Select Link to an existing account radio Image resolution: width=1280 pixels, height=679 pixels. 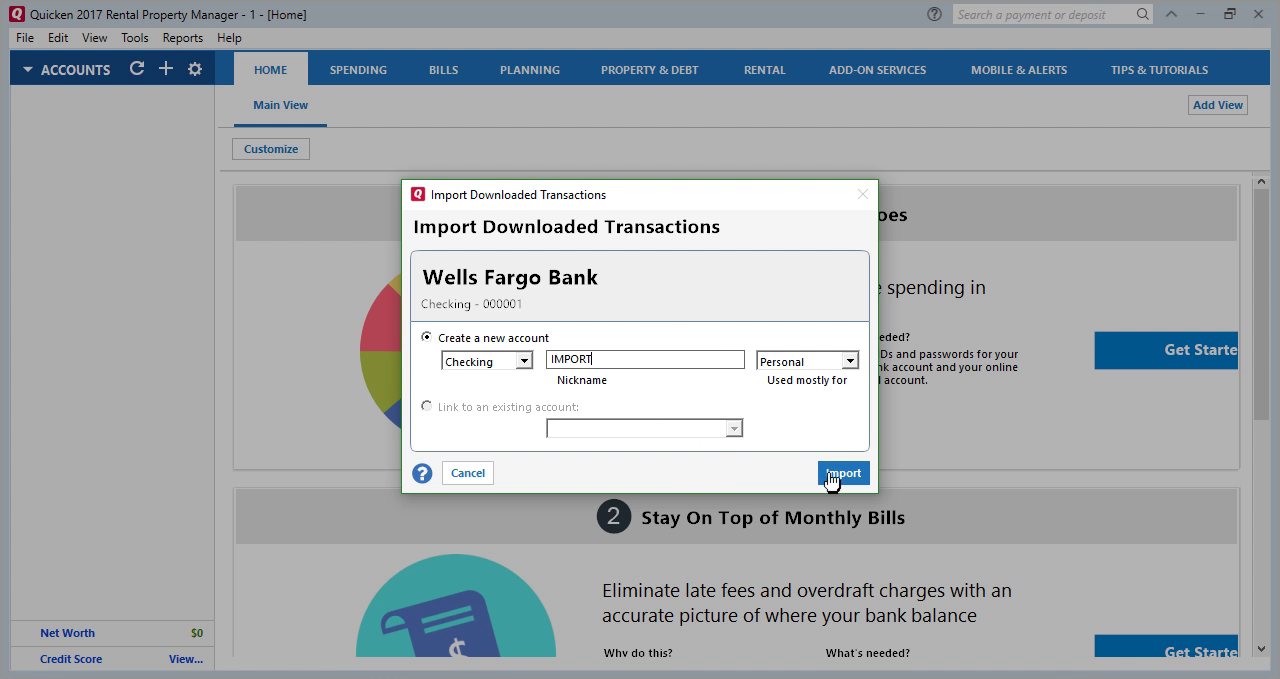(x=427, y=406)
